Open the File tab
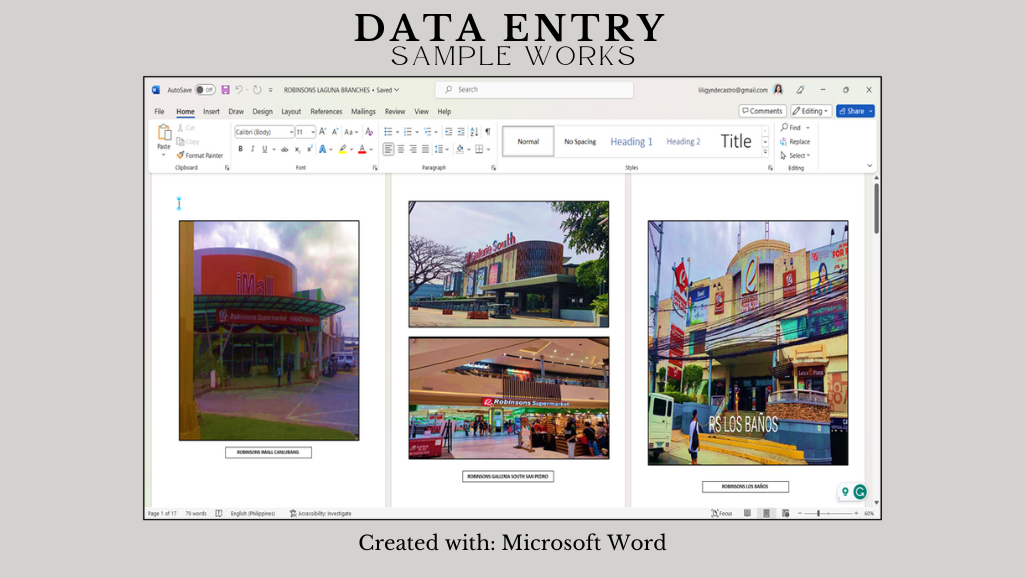 (x=160, y=112)
